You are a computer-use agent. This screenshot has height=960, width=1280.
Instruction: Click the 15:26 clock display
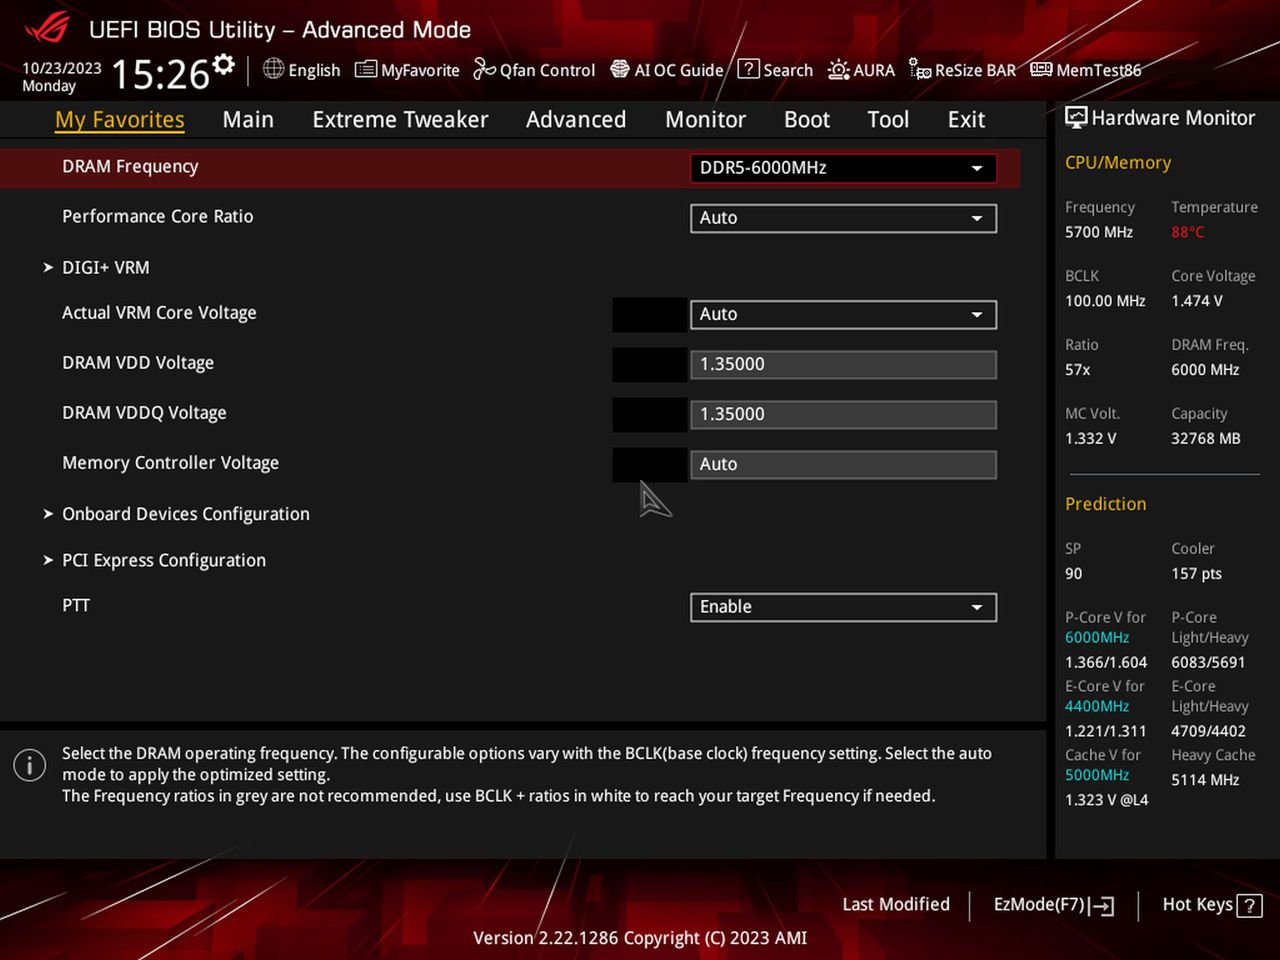[x=160, y=74]
